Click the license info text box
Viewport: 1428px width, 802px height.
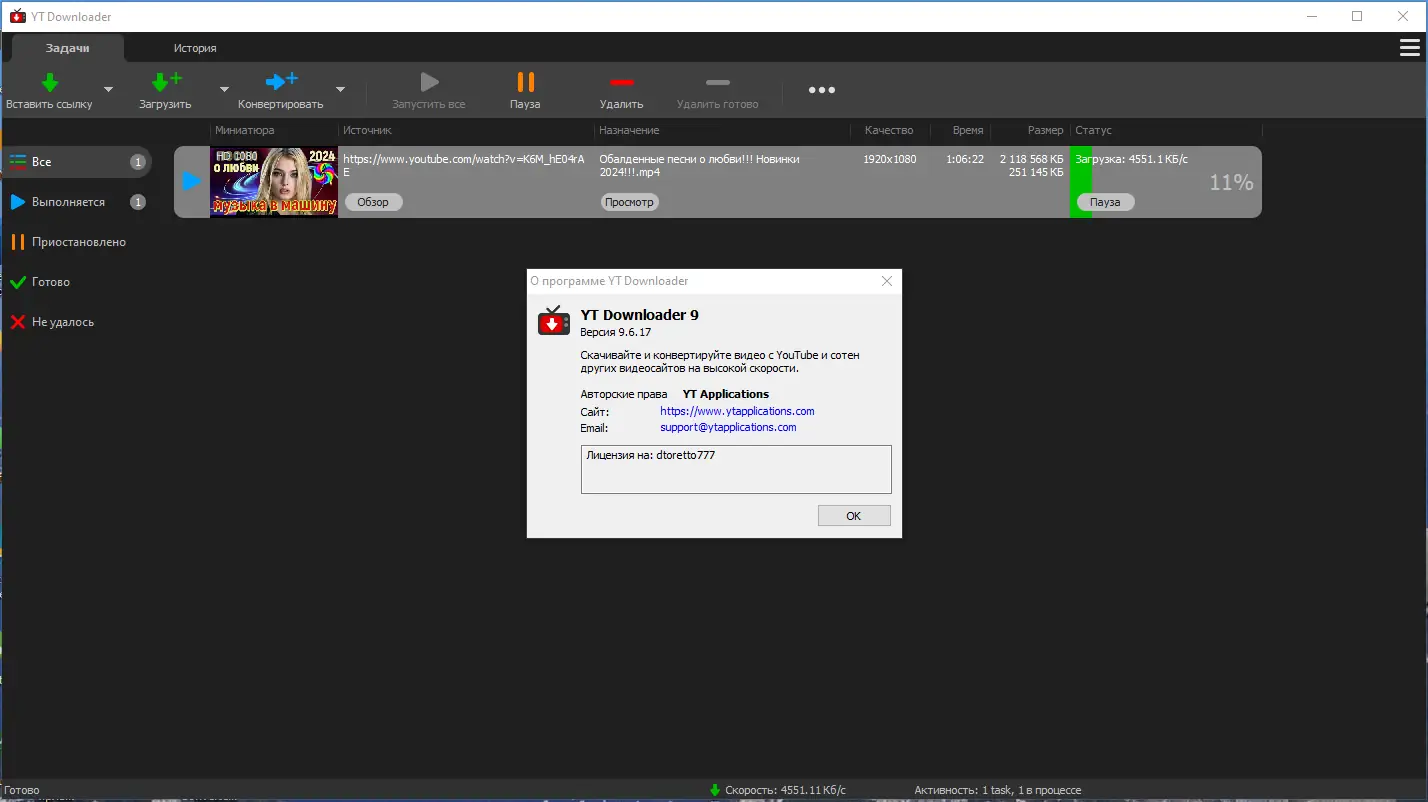pos(736,469)
